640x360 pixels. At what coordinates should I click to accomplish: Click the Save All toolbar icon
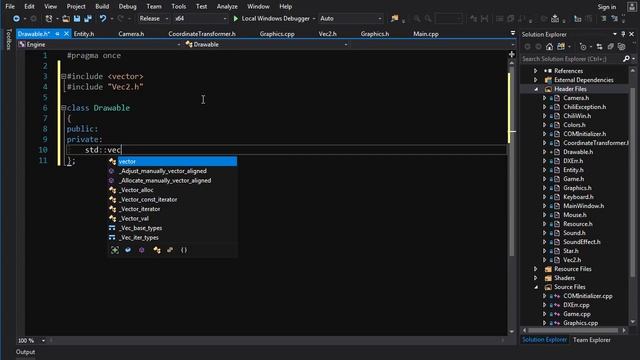coord(88,18)
